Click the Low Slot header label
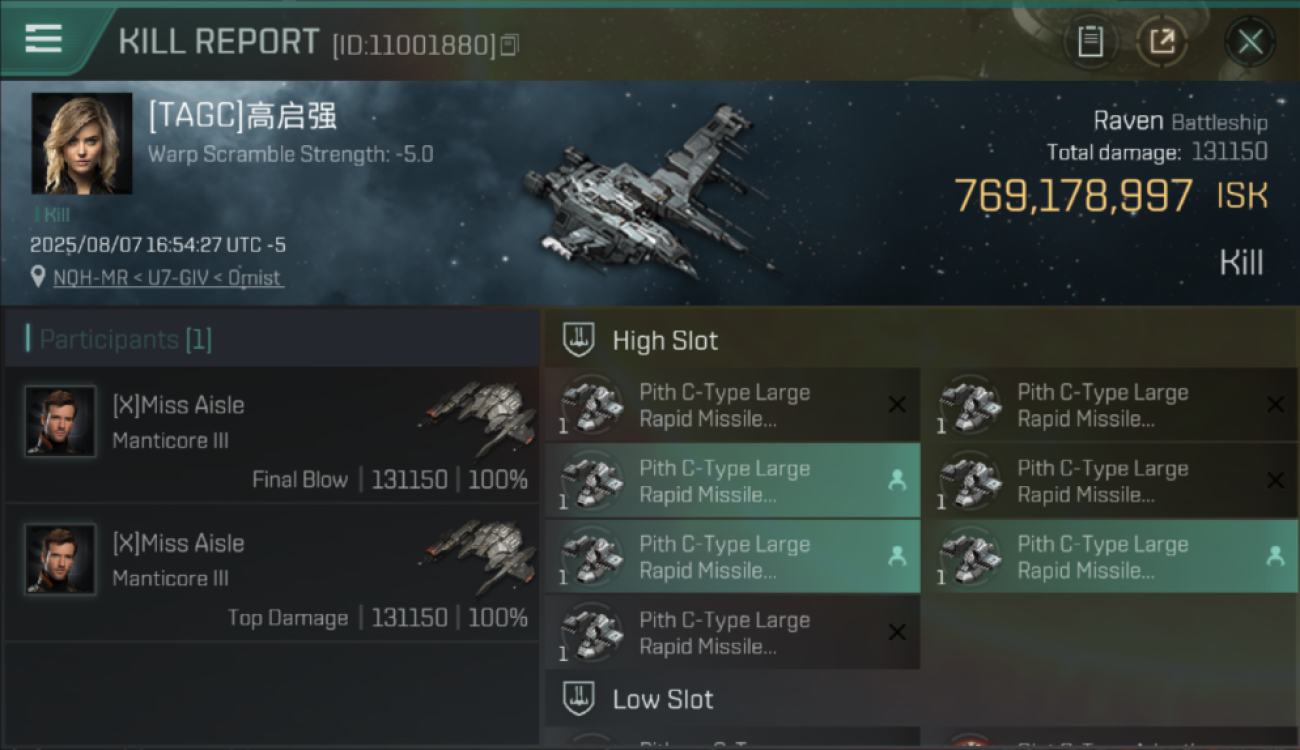The height and width of the screenshot is (750, 1300). click(x=663, y=699)
